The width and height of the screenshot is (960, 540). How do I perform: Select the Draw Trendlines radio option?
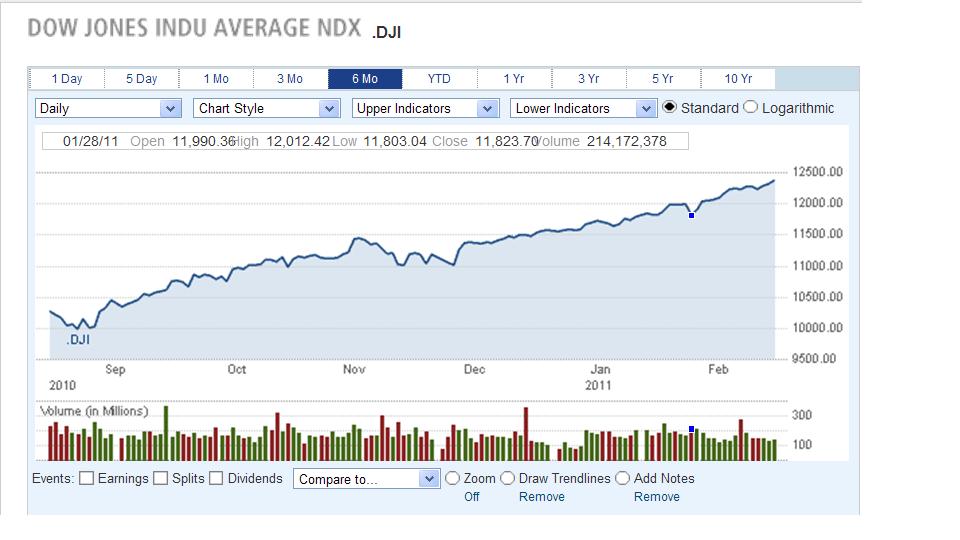(508, 478)
